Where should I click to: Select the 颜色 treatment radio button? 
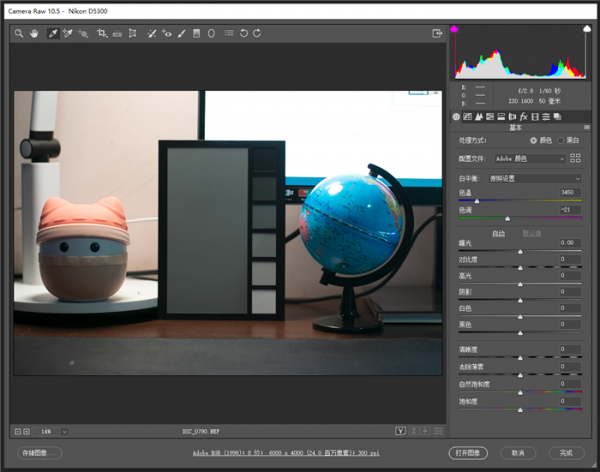tap(533, 141)
